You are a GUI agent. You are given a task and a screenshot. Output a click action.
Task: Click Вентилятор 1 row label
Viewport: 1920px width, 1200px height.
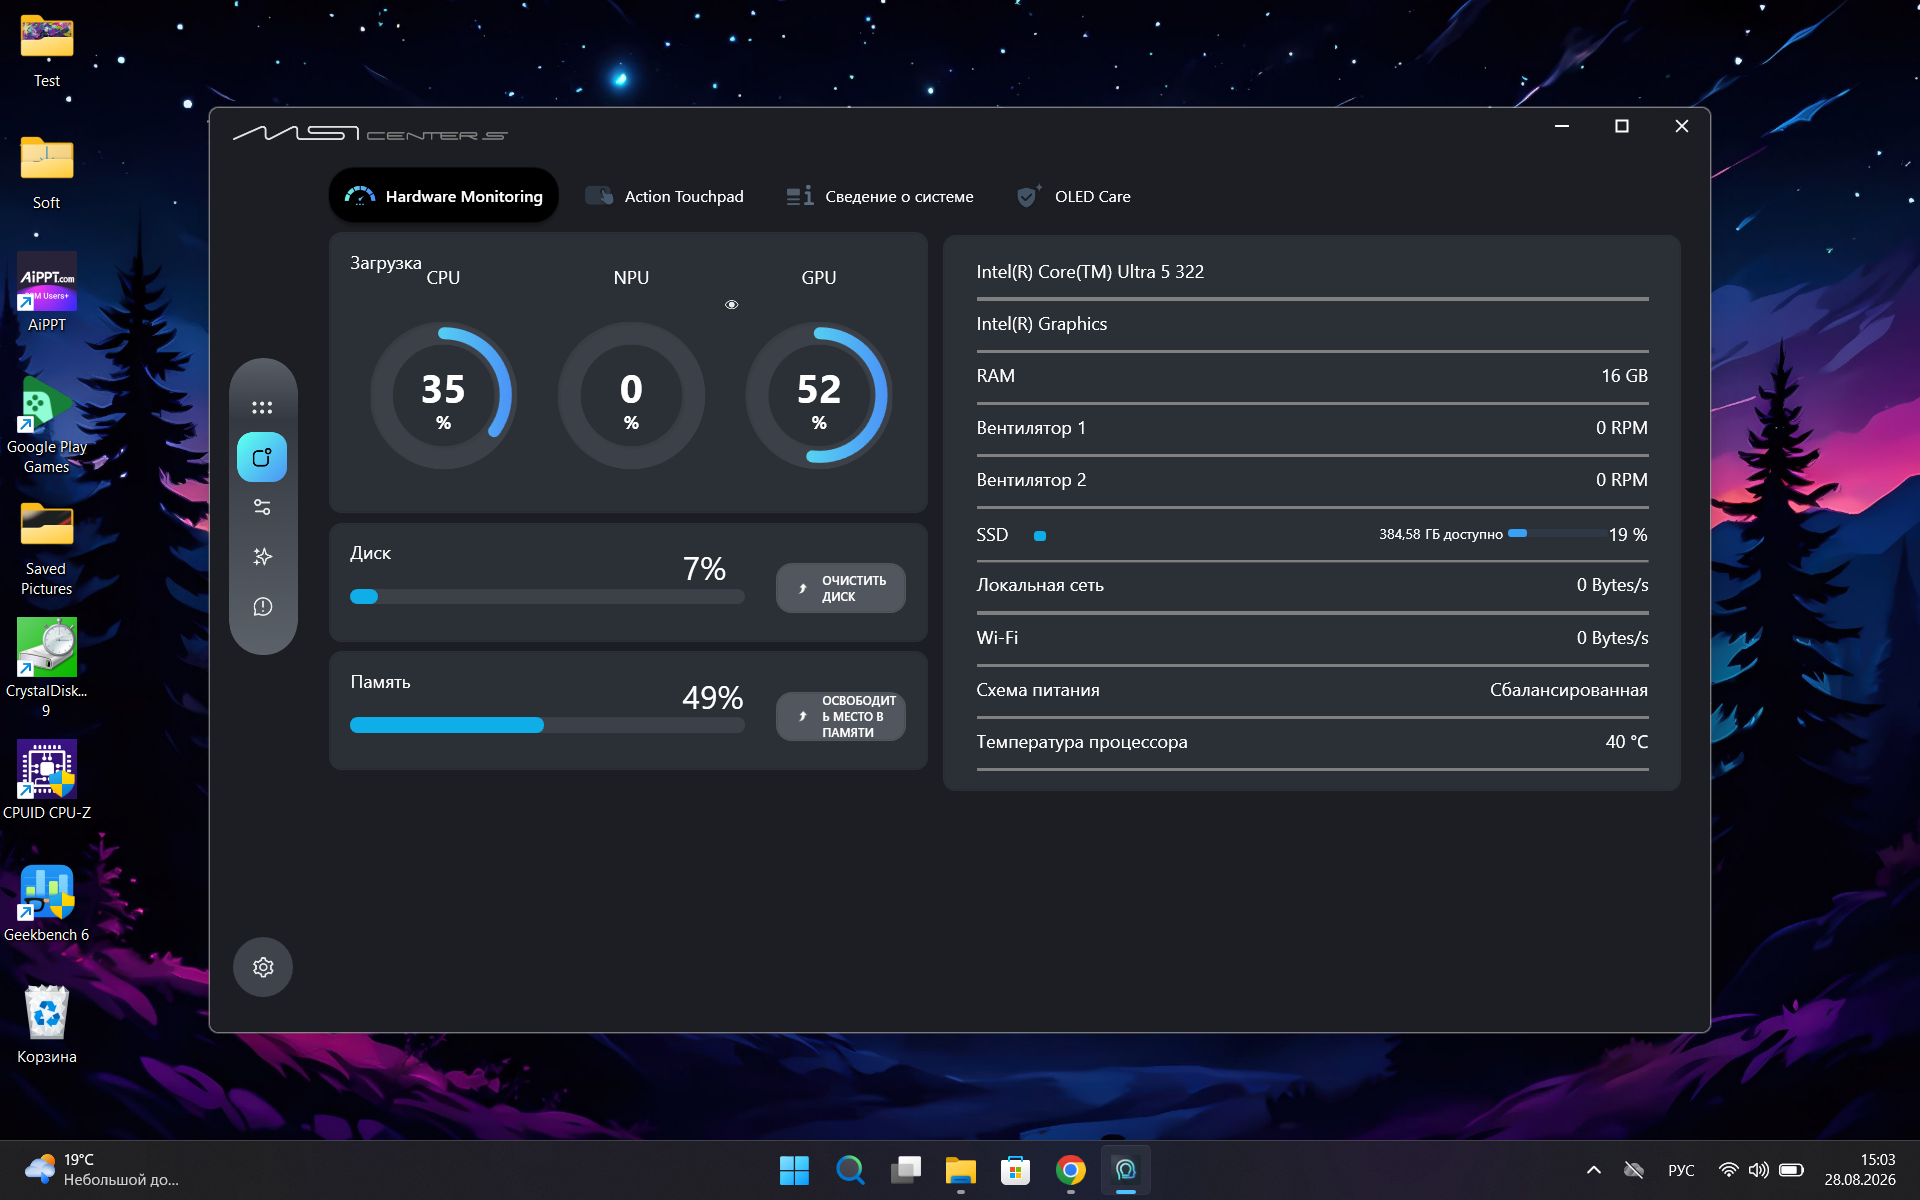tap(1031, 428)
